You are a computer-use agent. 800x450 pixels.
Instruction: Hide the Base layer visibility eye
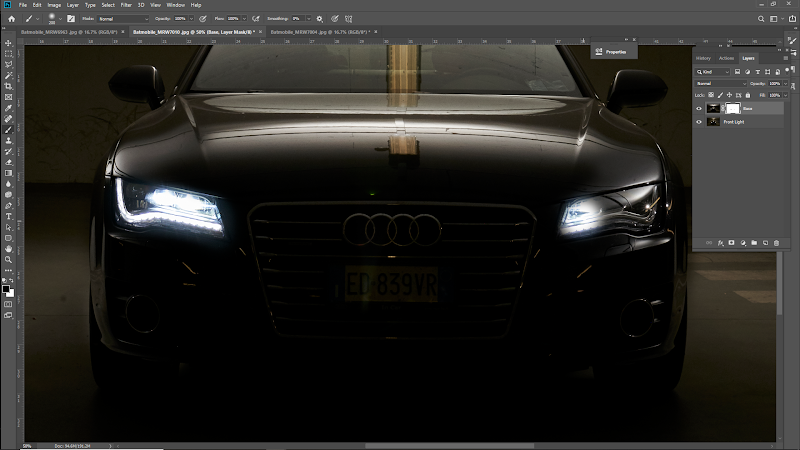tap(699, 108)
